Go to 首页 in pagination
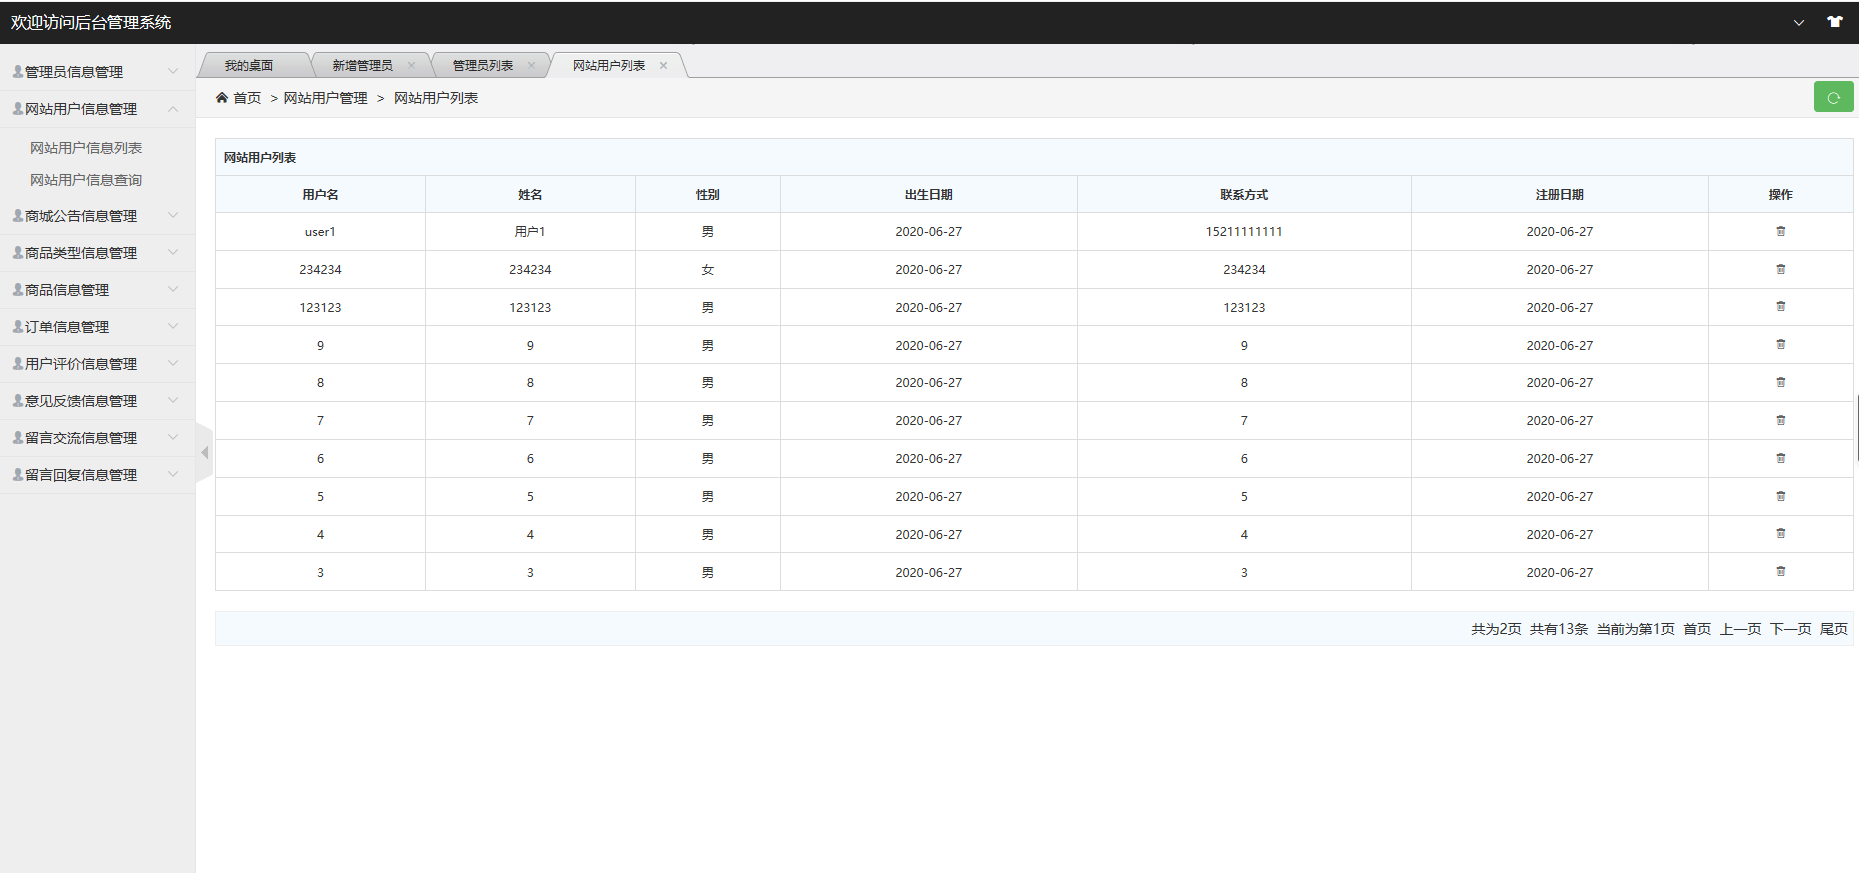Screen dimensions: 1859x873 [x=1697, y=629]
